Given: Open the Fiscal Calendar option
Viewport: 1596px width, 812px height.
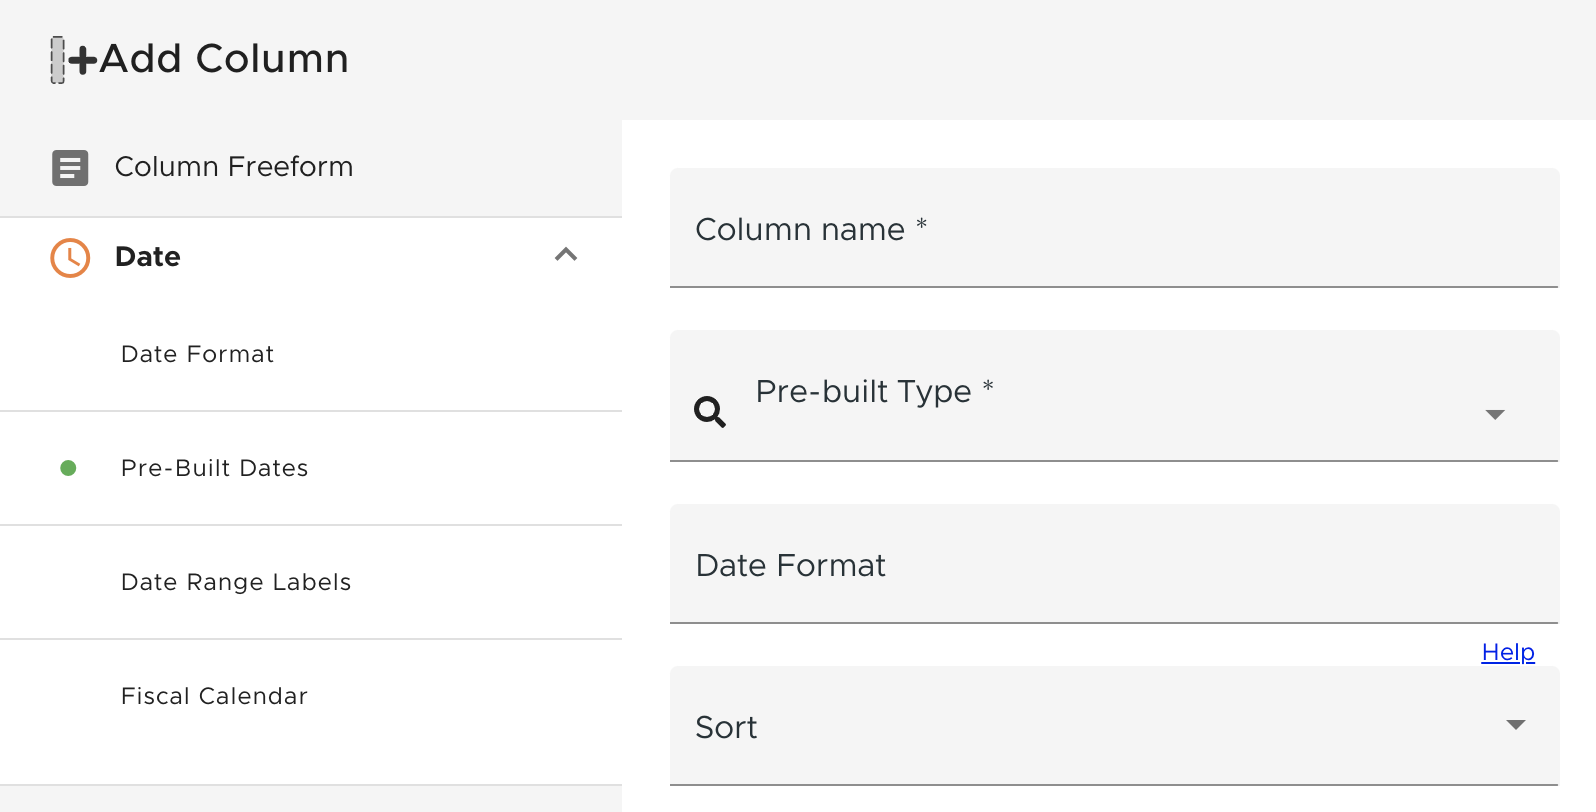Looking at the screenshot, I should tap(214, 696).
